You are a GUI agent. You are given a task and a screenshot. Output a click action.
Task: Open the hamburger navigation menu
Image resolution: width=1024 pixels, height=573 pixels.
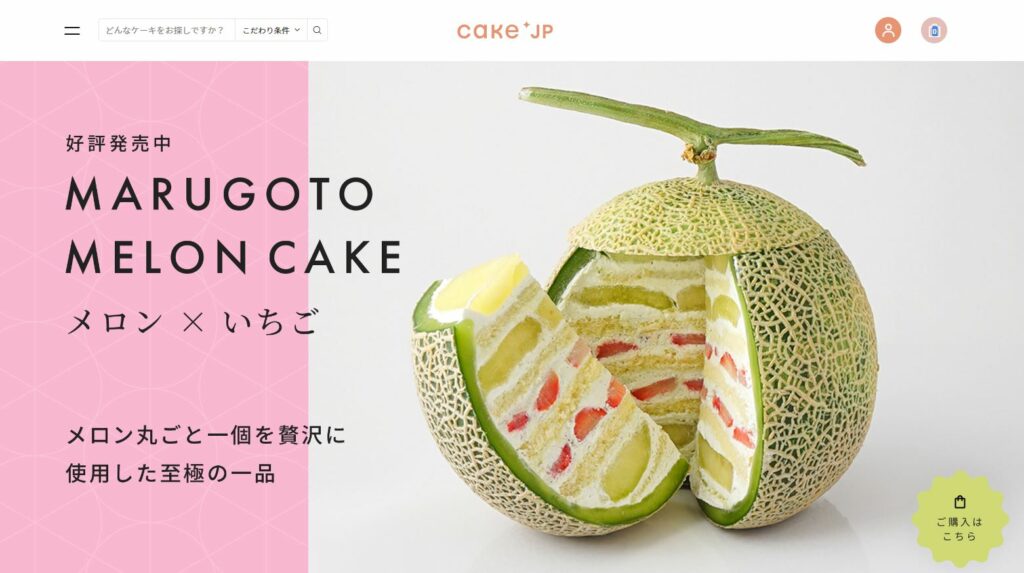point(72,31)
